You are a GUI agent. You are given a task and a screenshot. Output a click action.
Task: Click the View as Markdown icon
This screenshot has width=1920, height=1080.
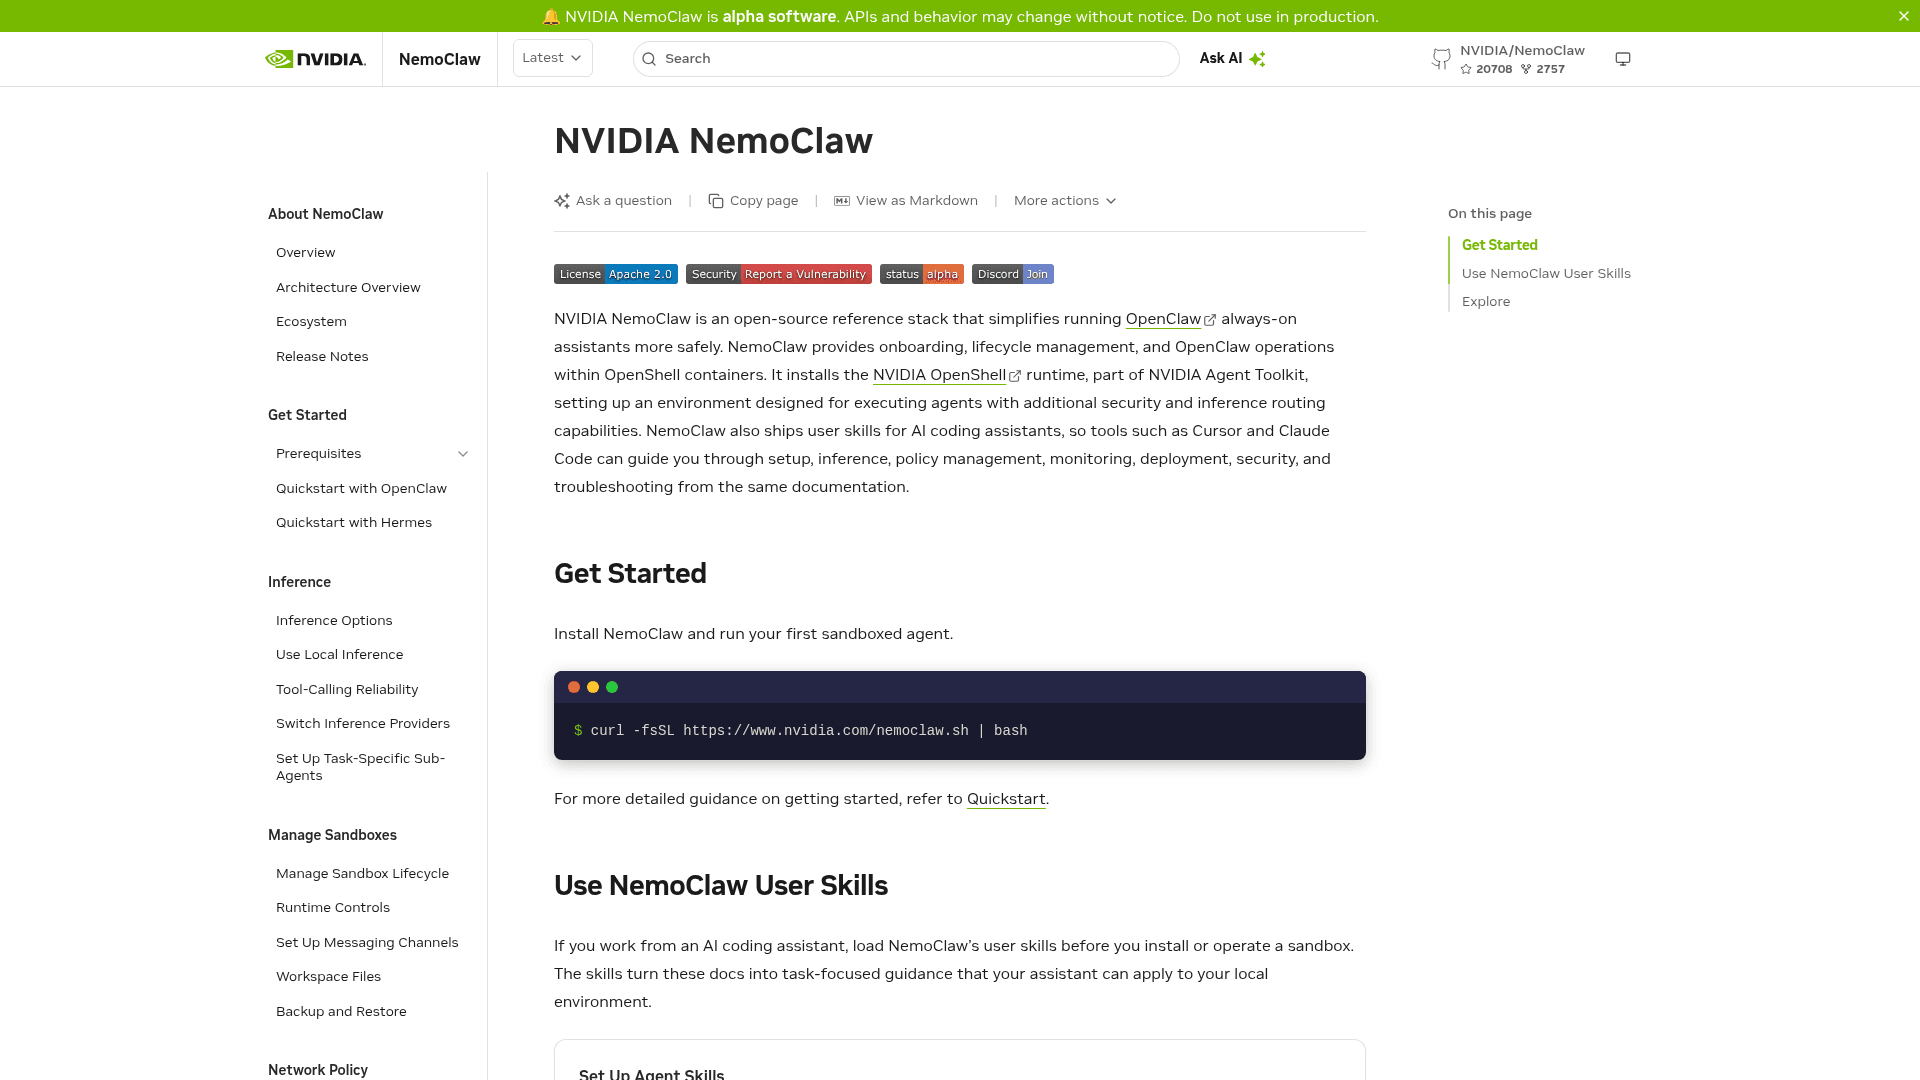(x=842, y=201)
